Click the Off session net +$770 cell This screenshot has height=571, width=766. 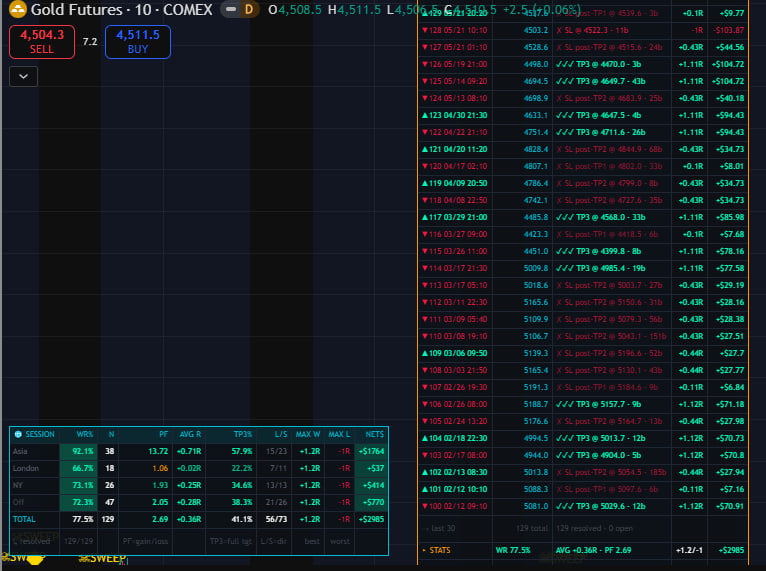click(371, 502)
